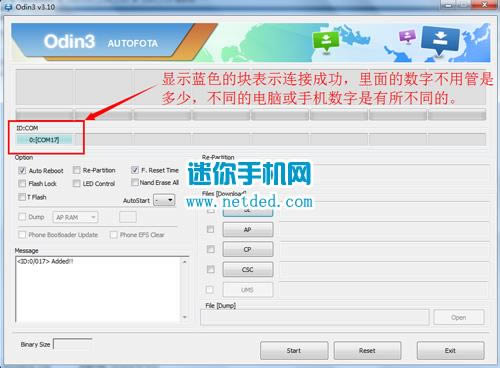Click the small field next to AP RAM

(128, 217)
